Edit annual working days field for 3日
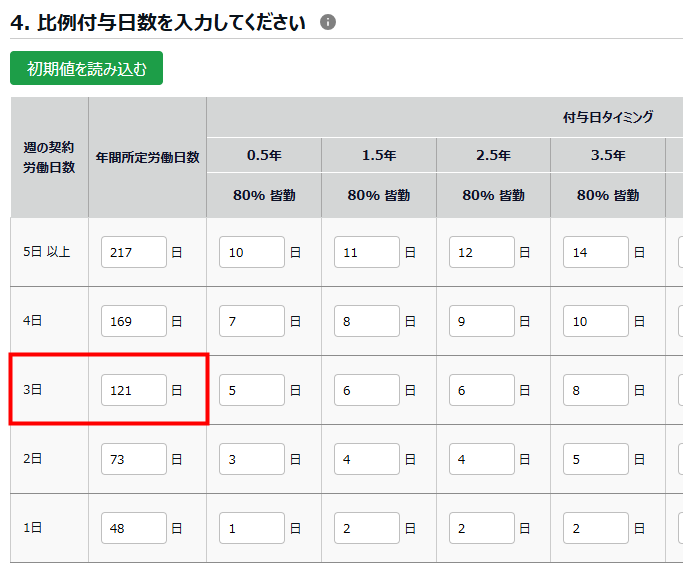Screen dimensions: 683x573 pos(134,390)
